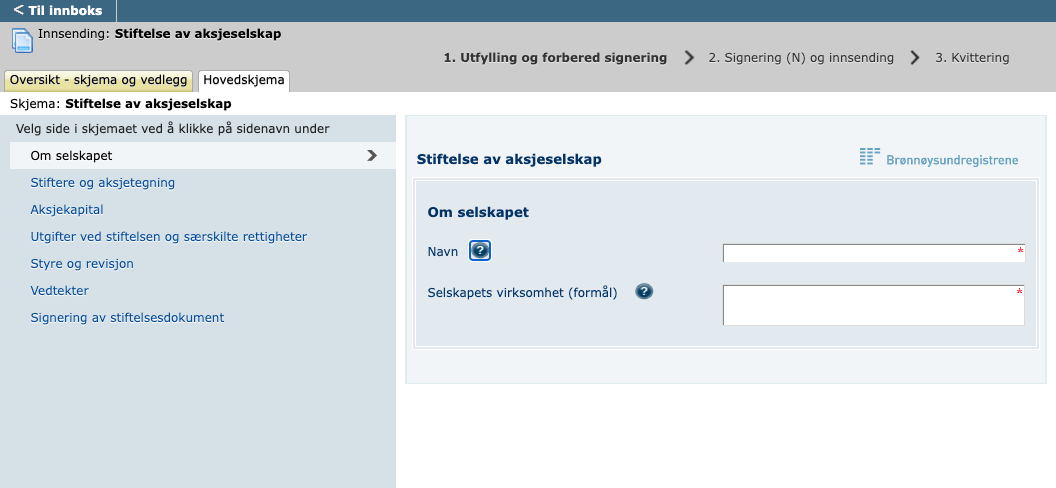Image resolution: width=1056 pixels, height=488 pixels.
Task: Click into the Navn text field
Action: tap(872, 253)
